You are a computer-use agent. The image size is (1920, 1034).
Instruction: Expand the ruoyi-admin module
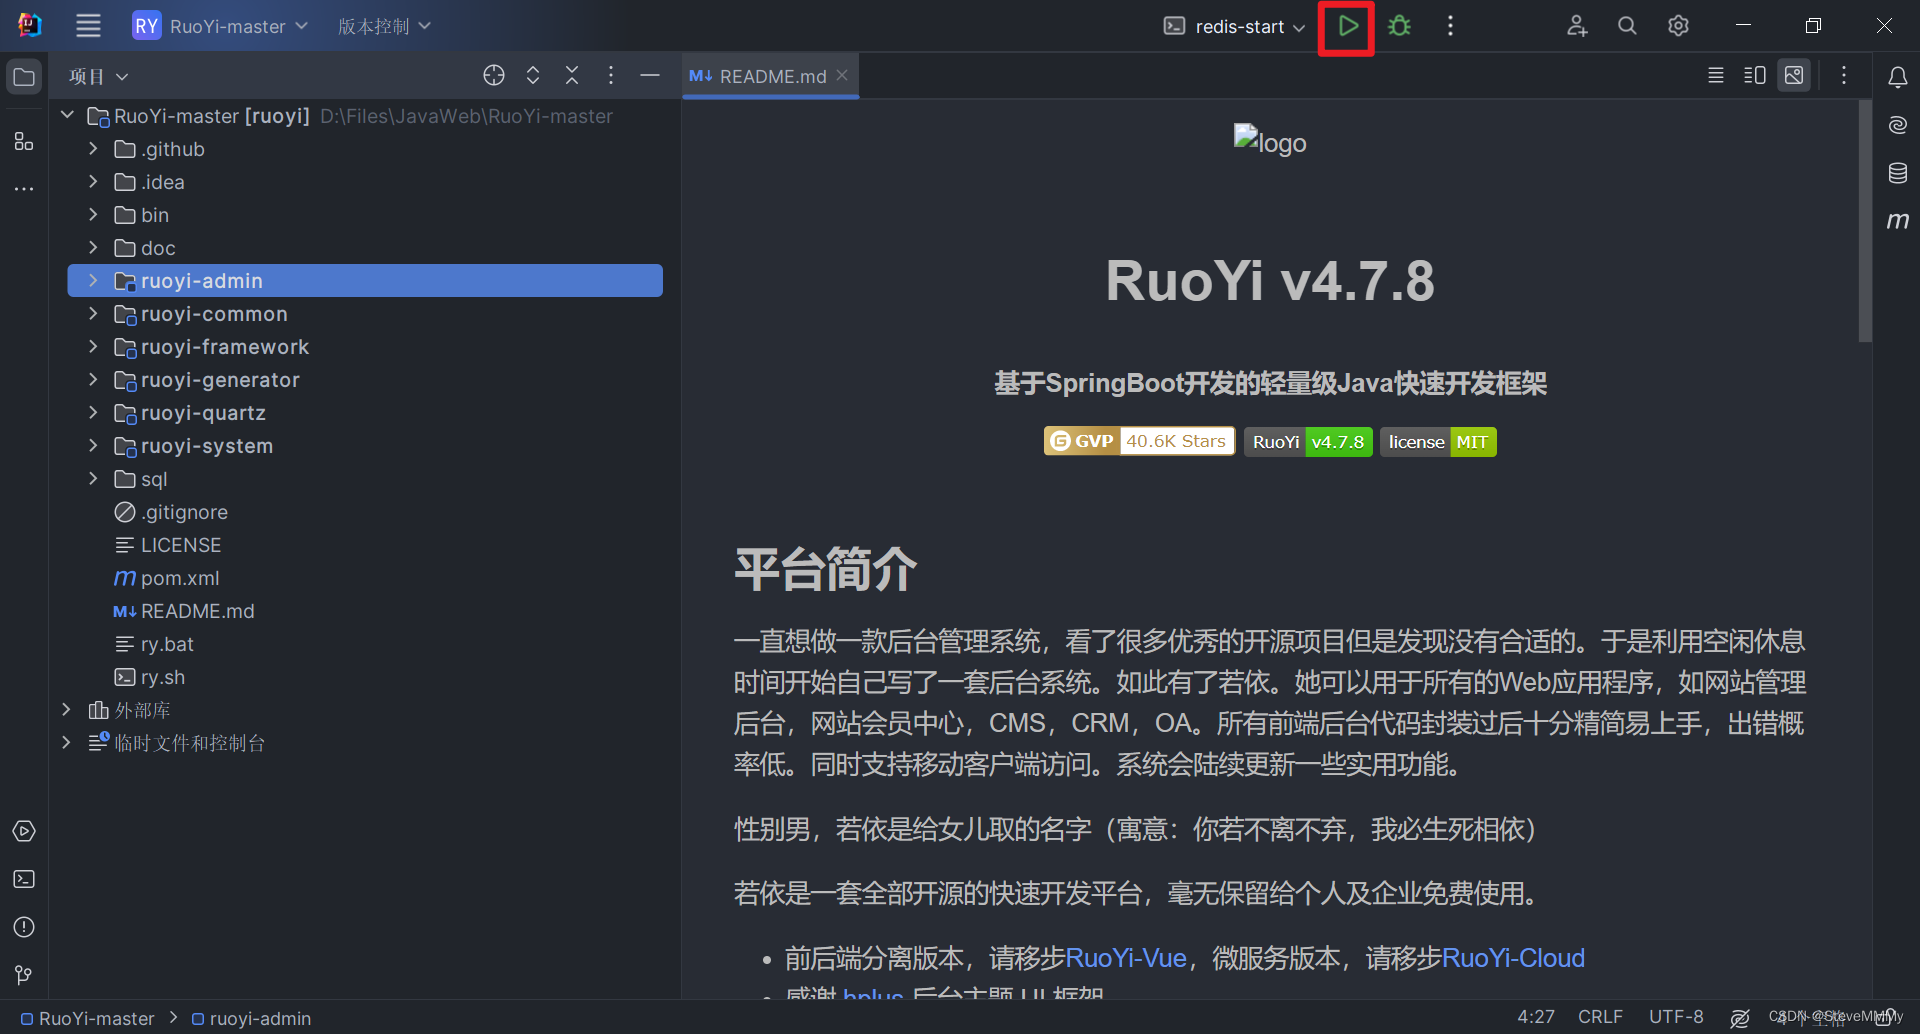pos(93,281)
